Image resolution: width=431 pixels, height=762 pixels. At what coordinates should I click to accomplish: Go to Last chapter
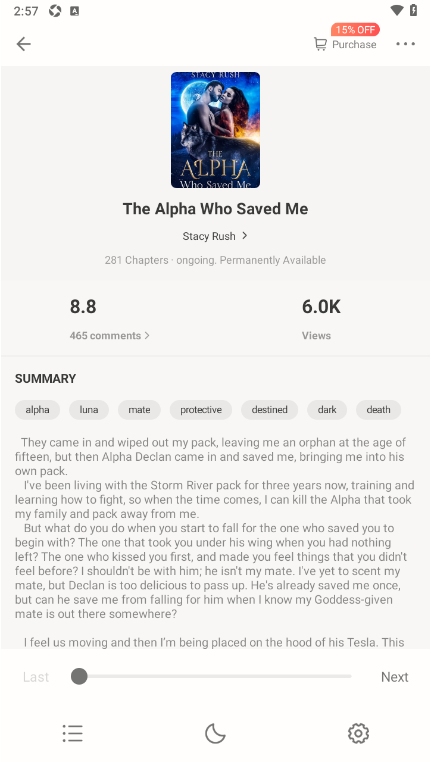tap(36, 677)
